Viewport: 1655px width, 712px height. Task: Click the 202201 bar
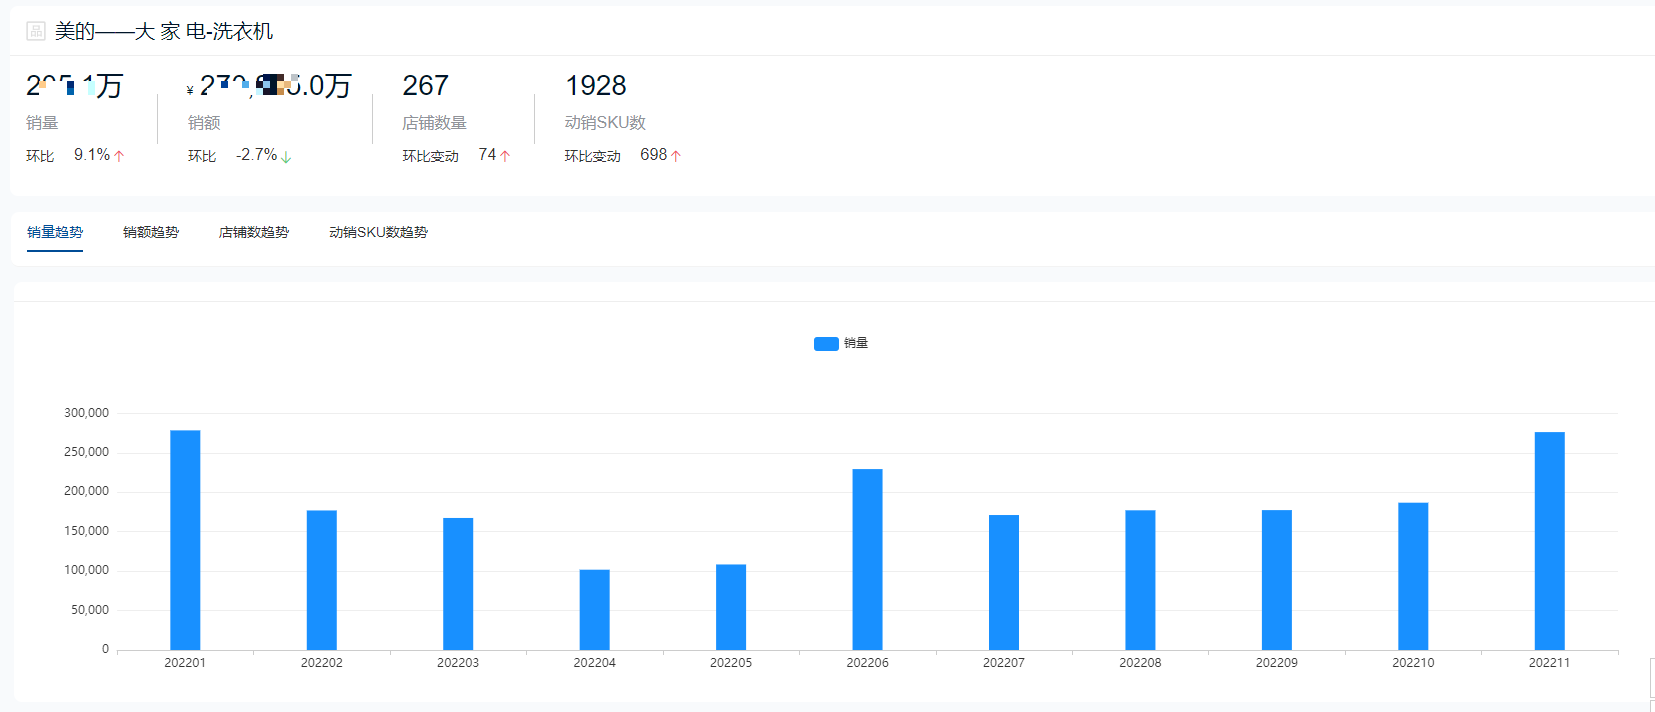pos(185,540)
